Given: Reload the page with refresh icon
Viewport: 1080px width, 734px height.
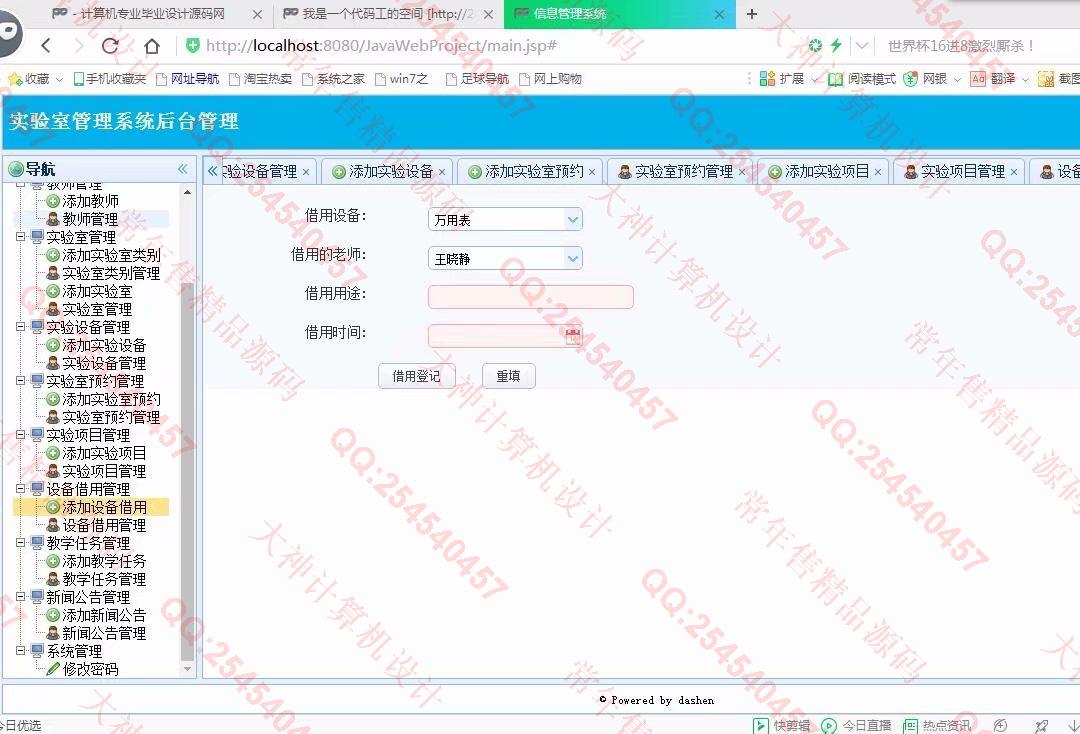Looking at the screenshot, I should click(110, 46).
